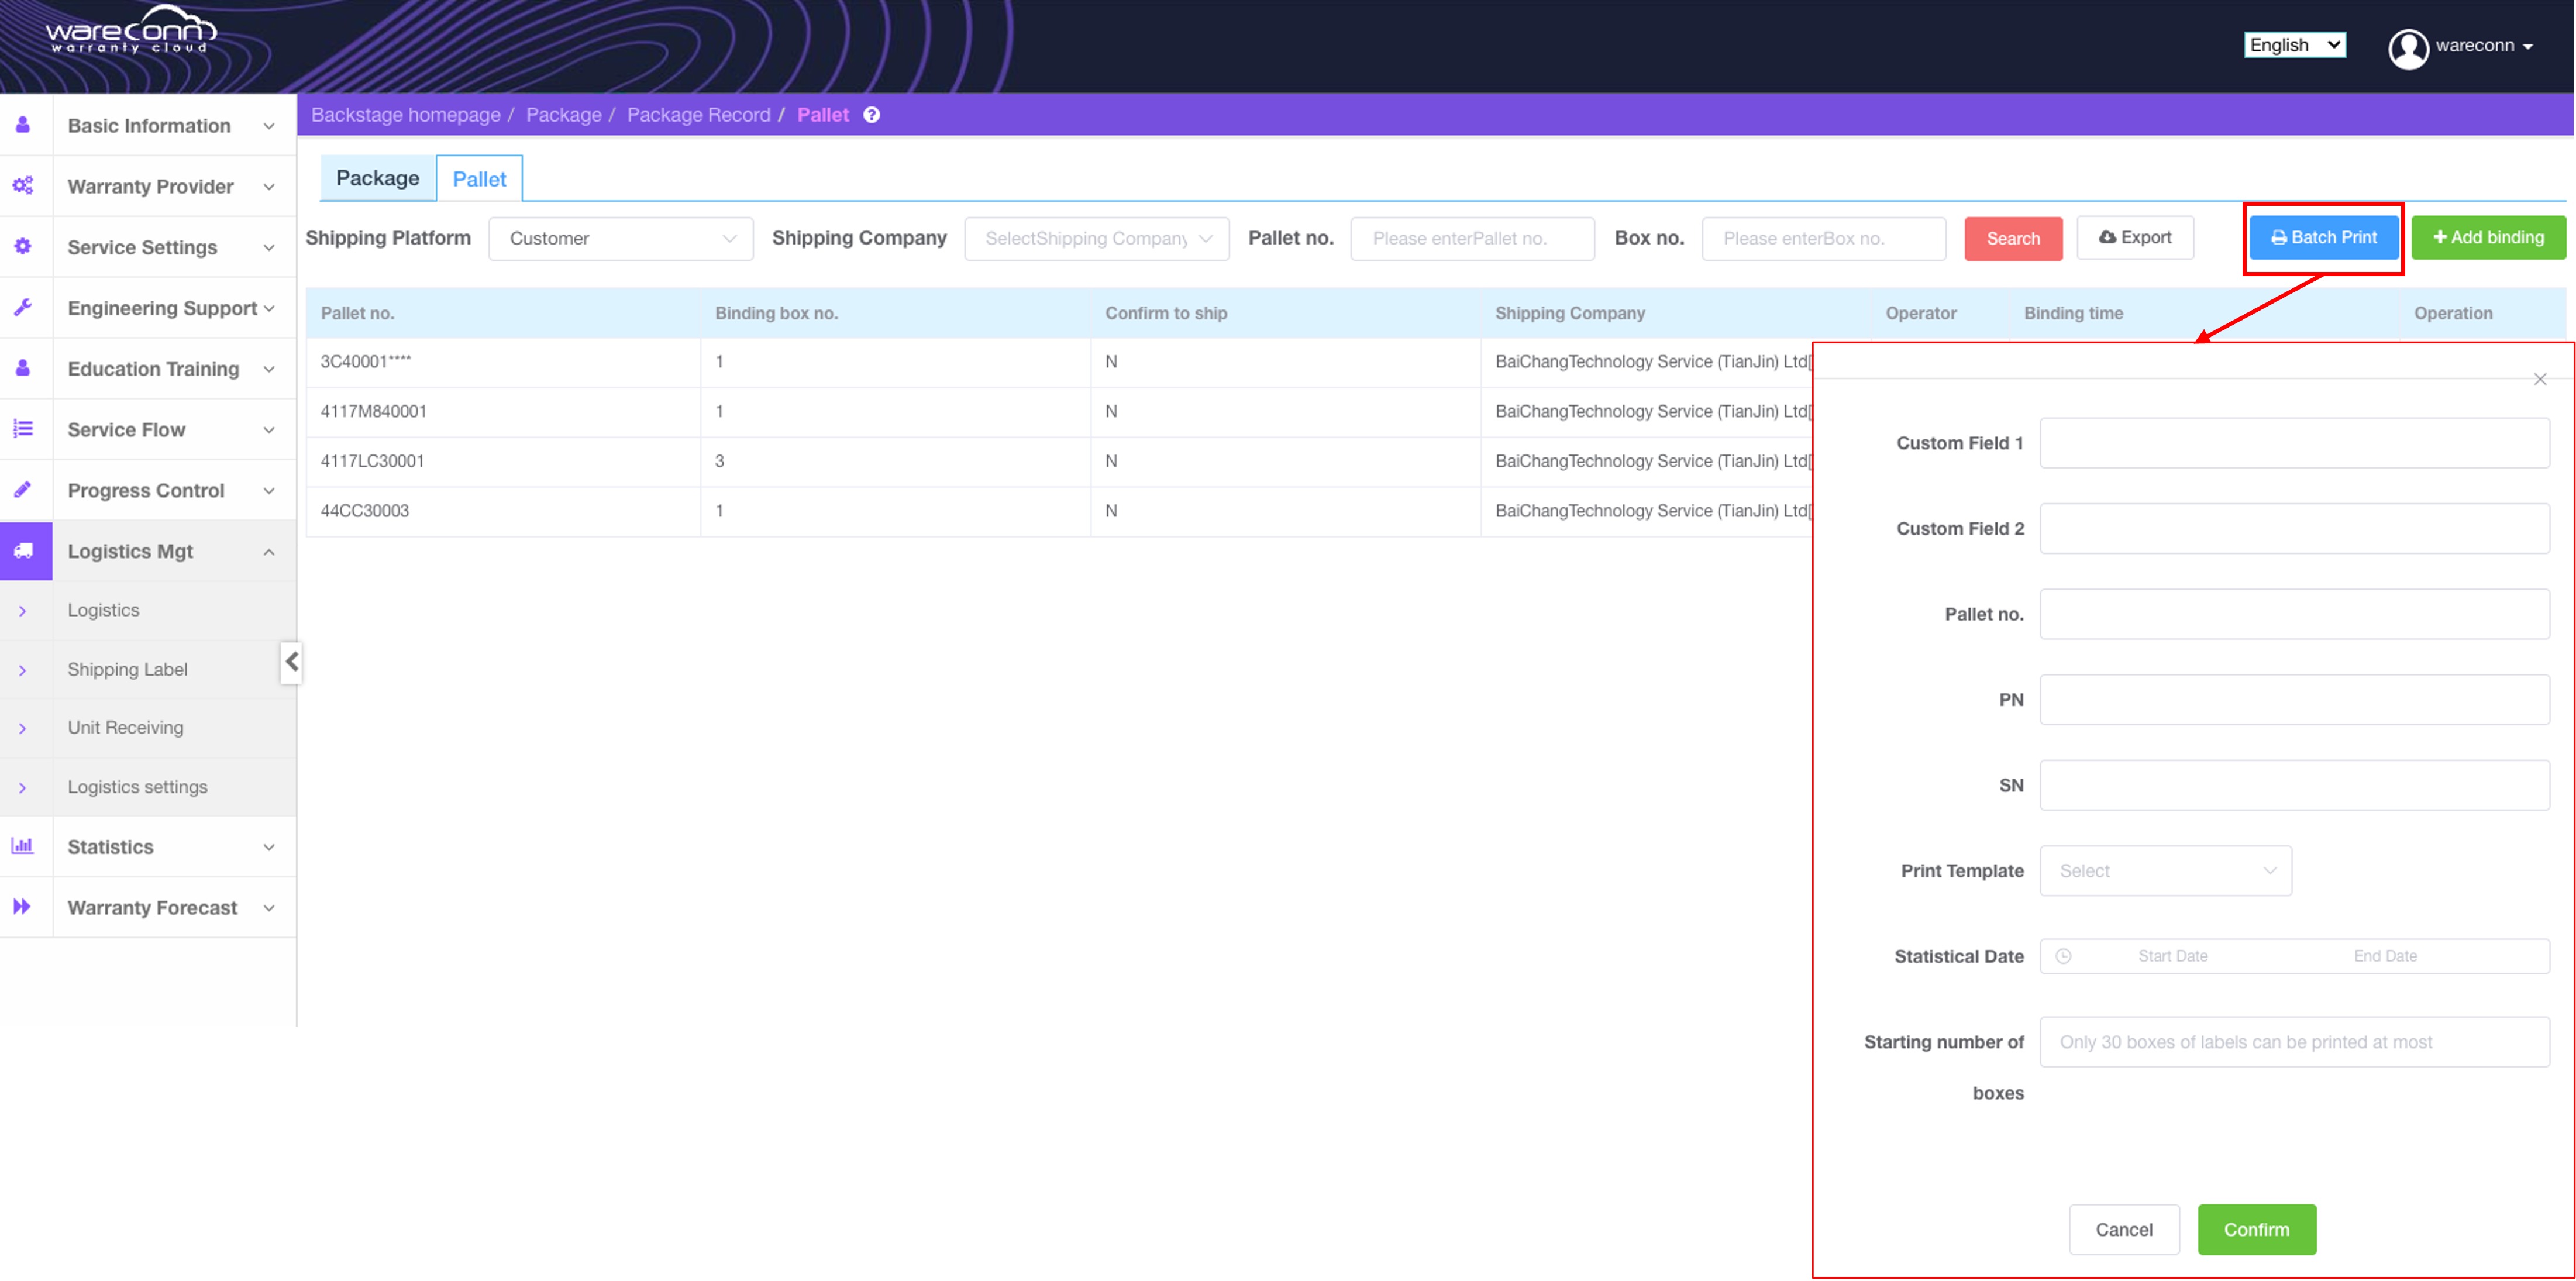Click the fast-forward icon beside Warranty Forecast
The width and height of the screenshot is (2576, 1281).
[x=22, y=907]
